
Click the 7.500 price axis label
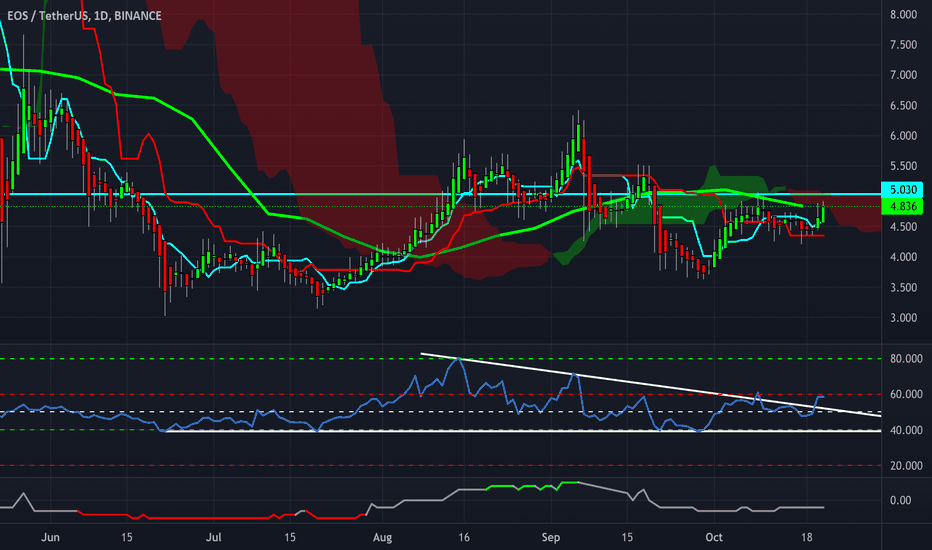coord(903,45)
